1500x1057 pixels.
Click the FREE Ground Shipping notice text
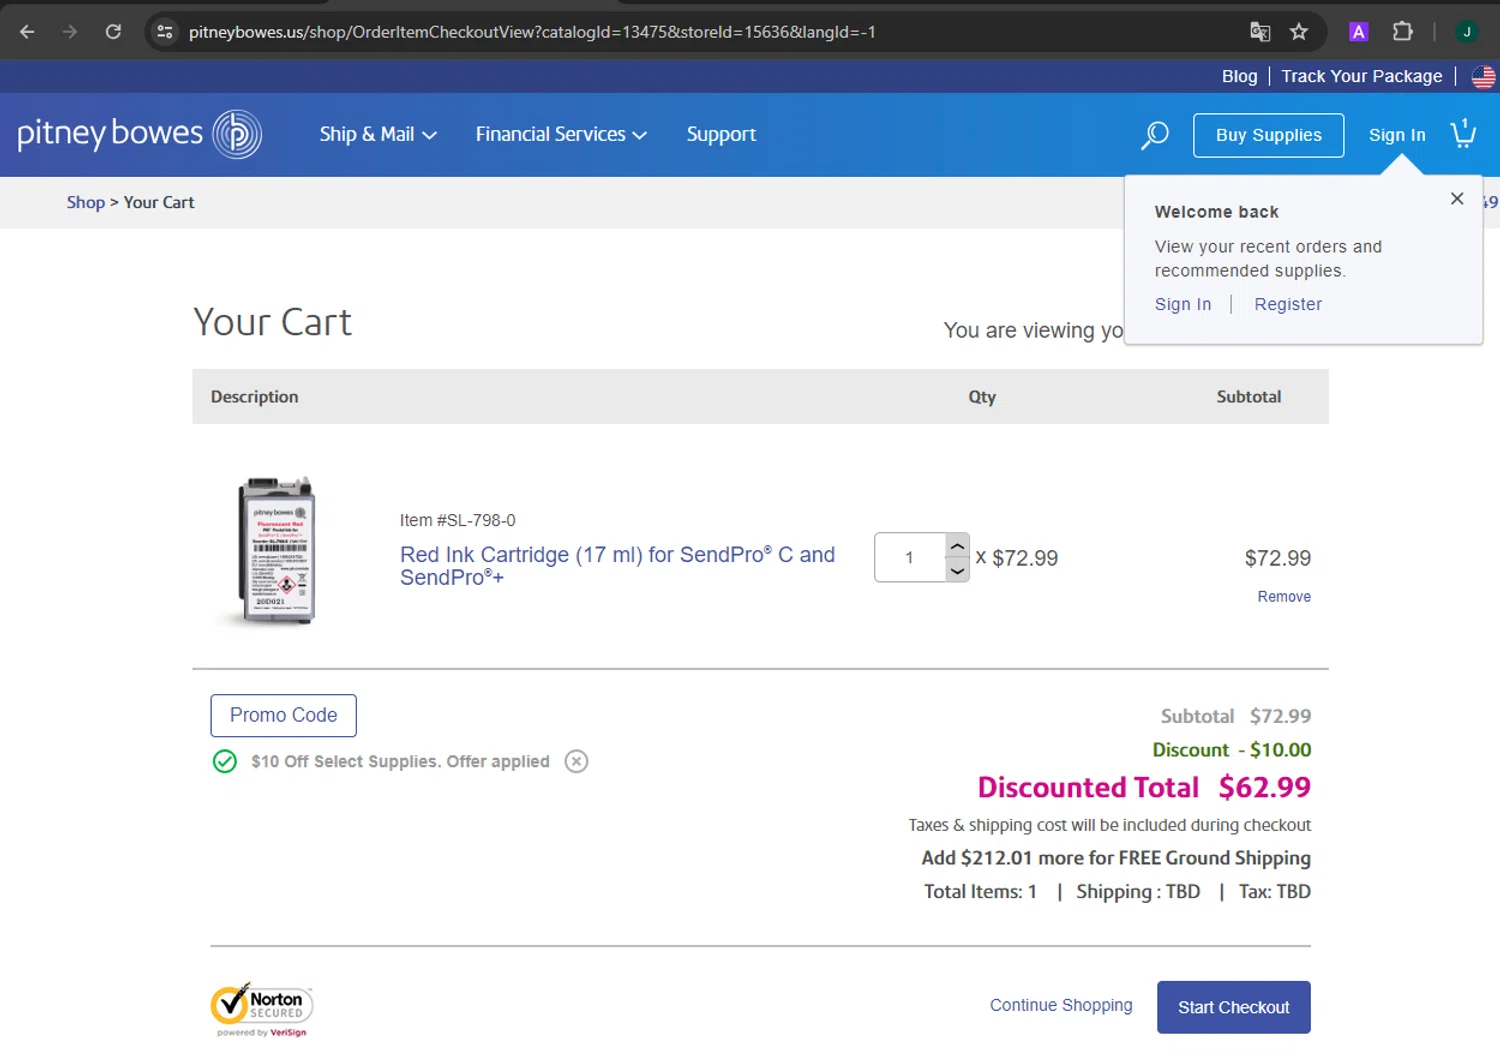pyautogui.click(x=1115, y=858)
